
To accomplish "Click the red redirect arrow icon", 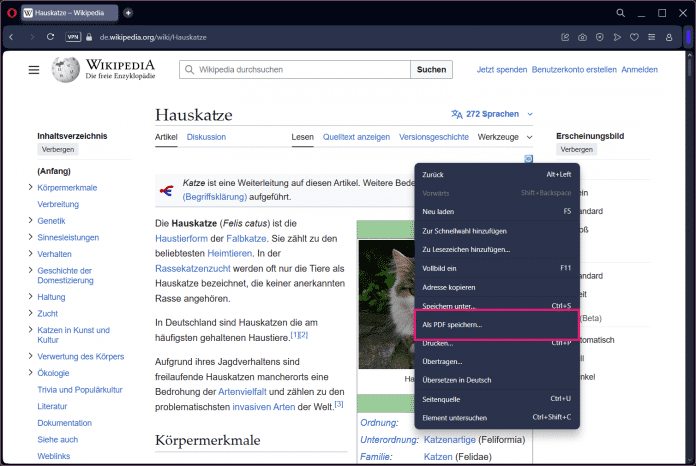I will (166, 191).
